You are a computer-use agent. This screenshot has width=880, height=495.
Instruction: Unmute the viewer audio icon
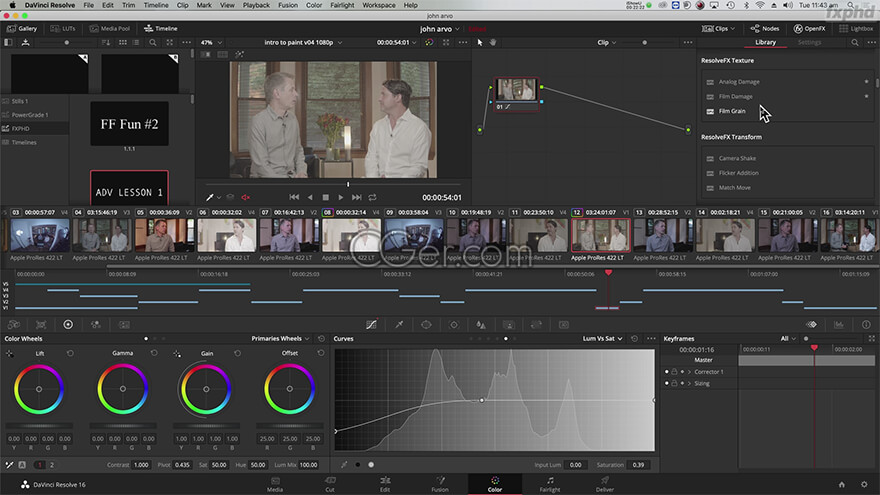246,198
